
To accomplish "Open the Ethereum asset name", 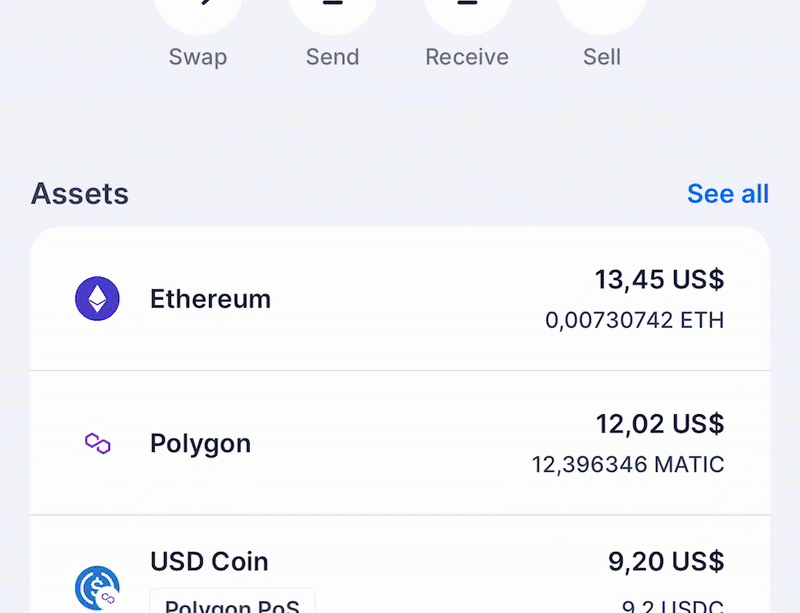I will point(210,299).
